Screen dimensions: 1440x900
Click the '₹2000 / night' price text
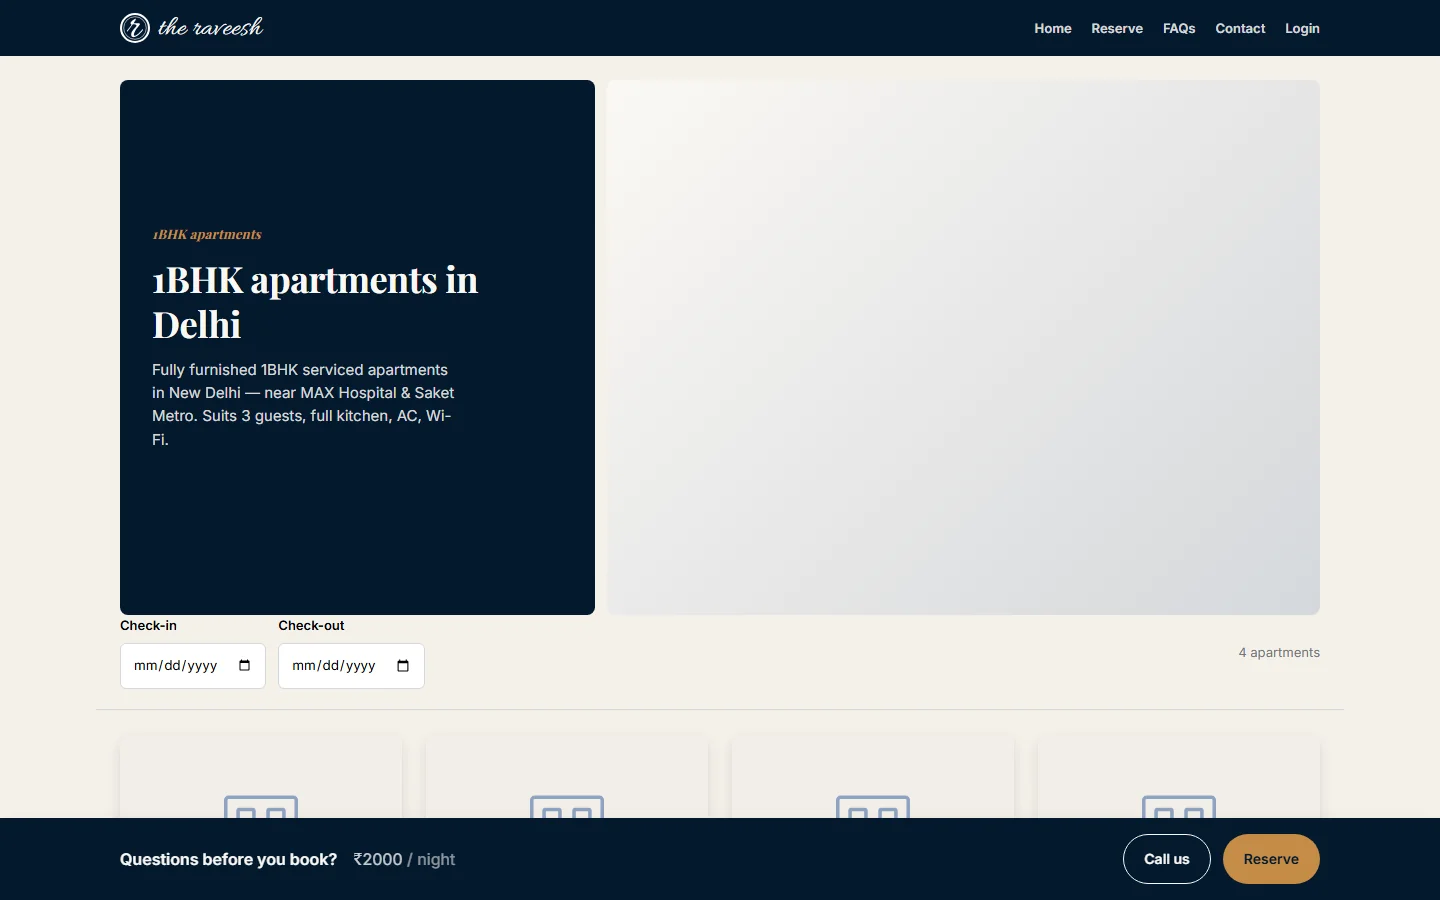404,859
